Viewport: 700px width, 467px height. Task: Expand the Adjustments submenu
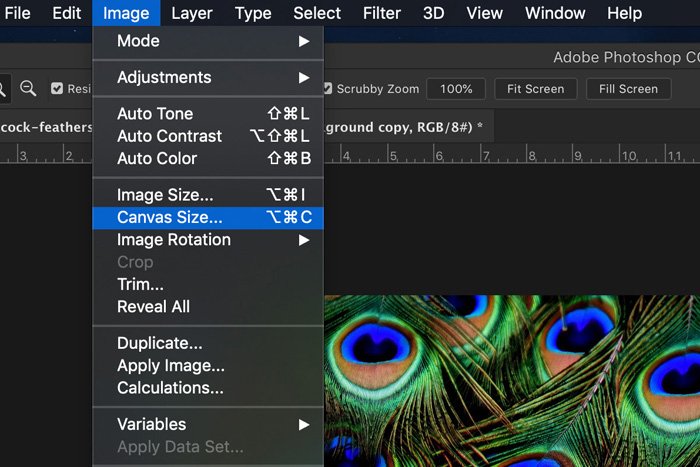pos(208,77)
